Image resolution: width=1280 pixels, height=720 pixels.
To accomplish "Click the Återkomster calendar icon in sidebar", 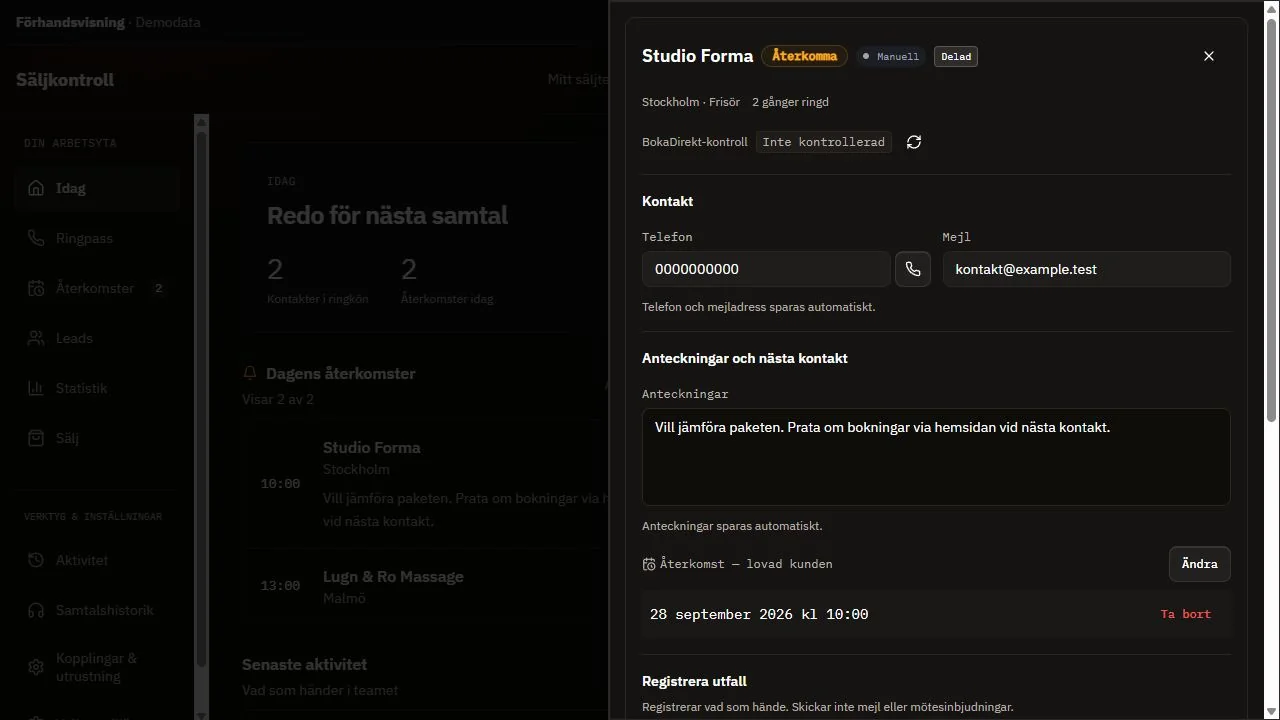I will [36, 288].
